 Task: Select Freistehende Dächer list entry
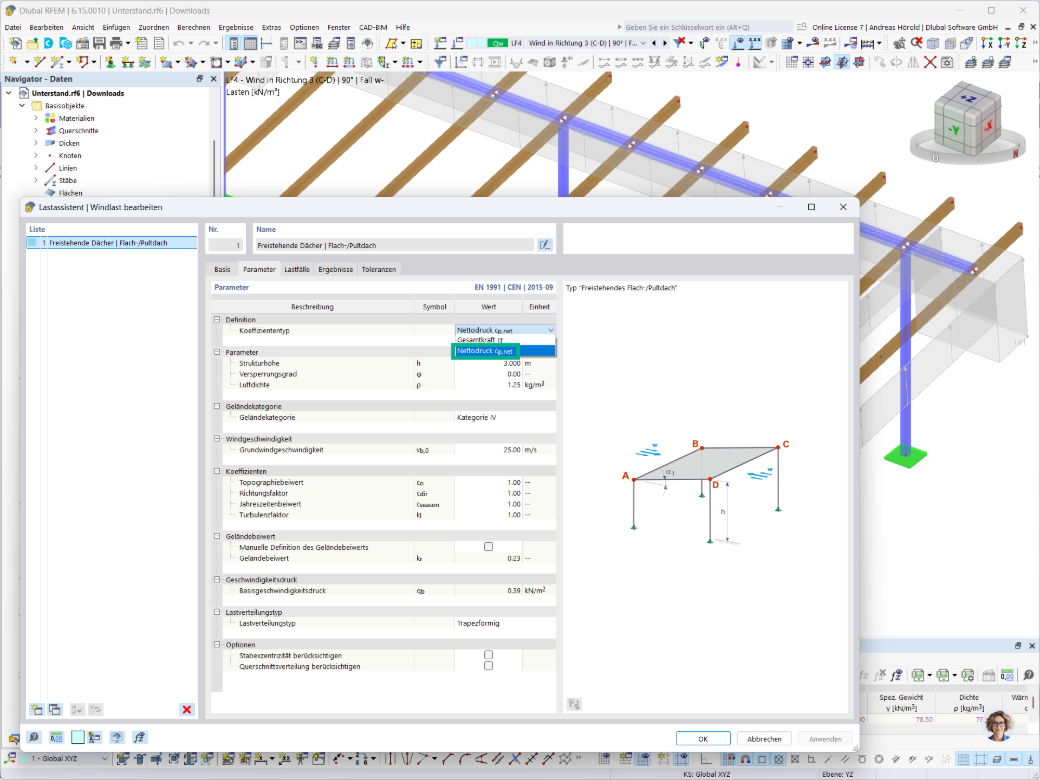111,243
